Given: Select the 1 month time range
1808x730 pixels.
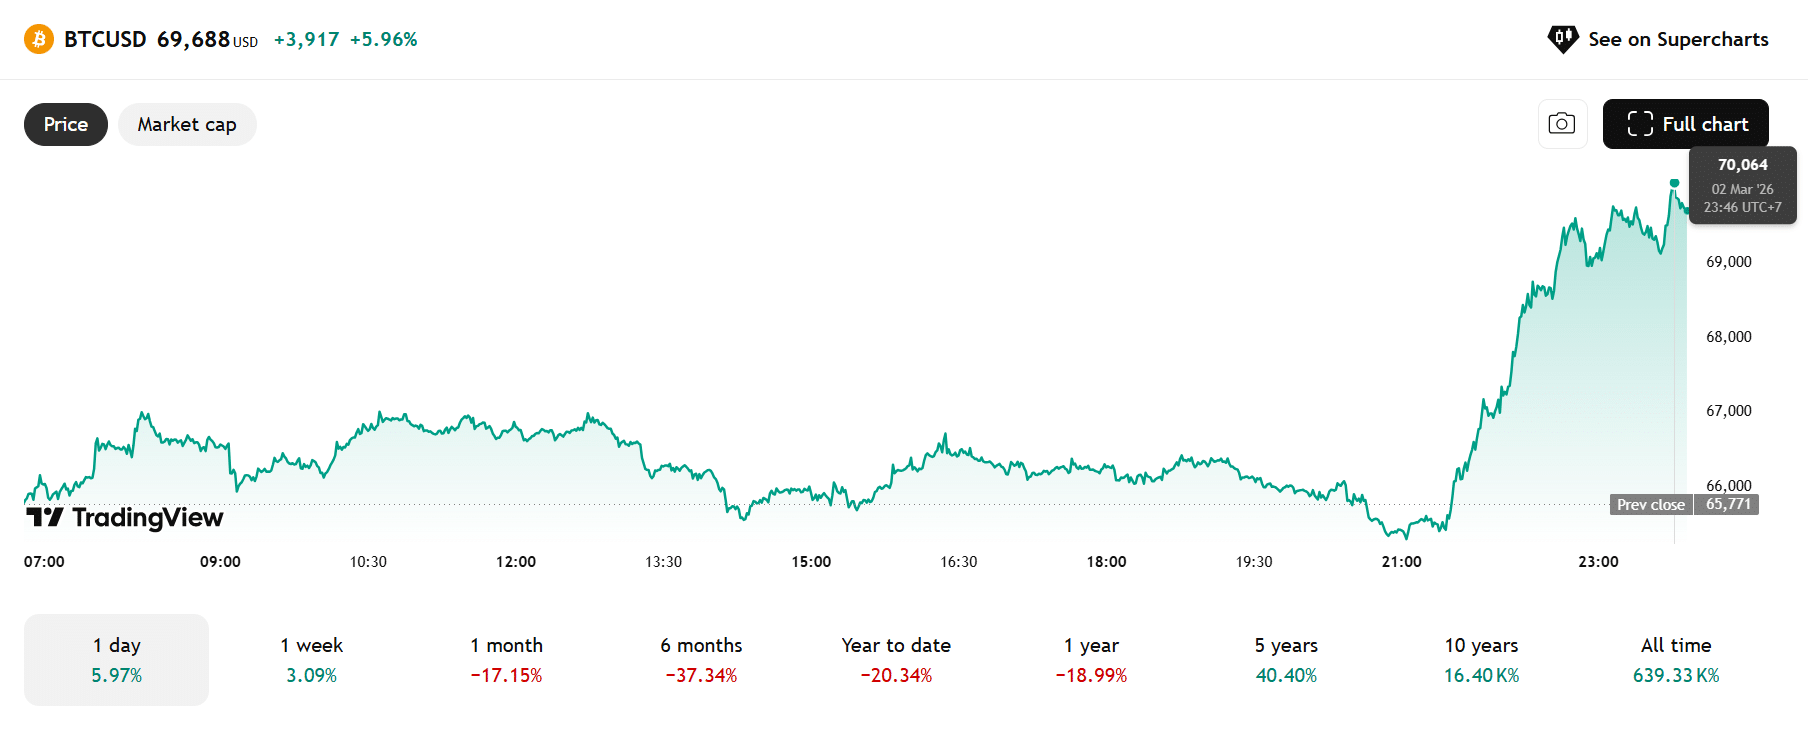Looking at the screenshot, I should tap(507, 660).
